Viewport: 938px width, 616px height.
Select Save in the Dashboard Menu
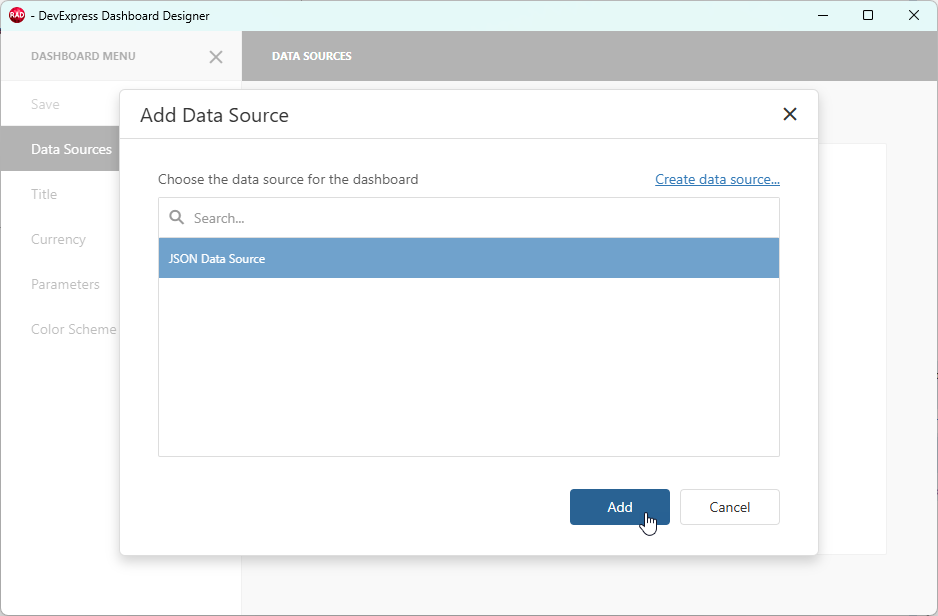click(45, 104)
